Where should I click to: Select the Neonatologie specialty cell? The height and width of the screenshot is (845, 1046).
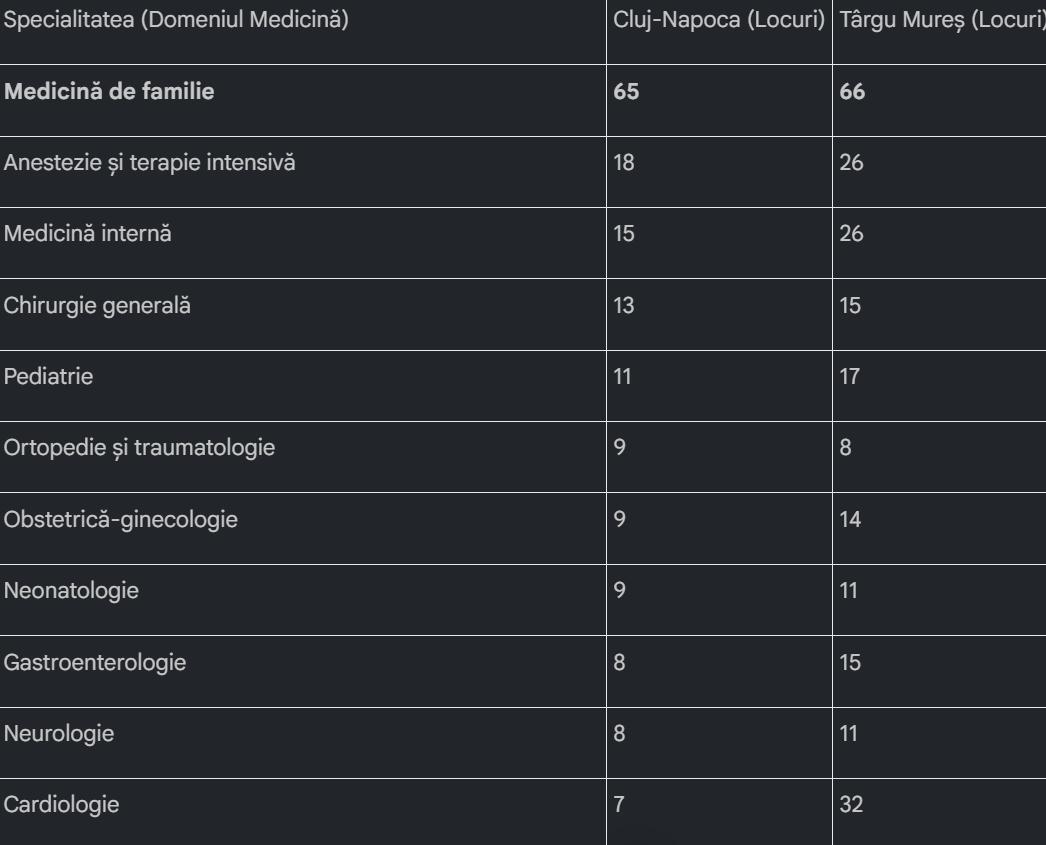(x=71, y=591)
